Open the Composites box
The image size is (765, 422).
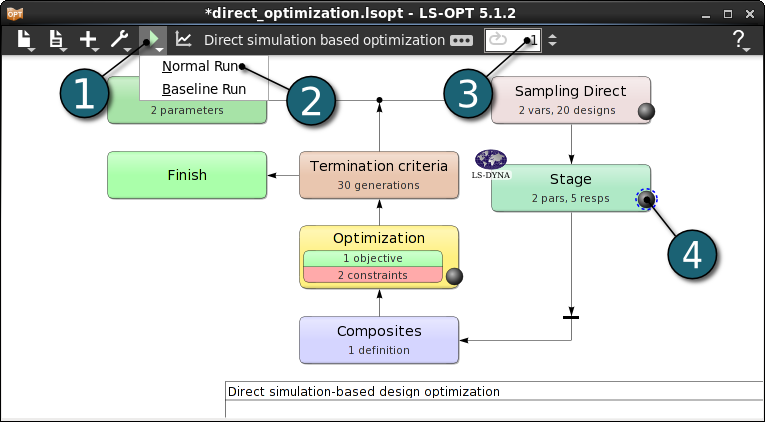pos(379,340)
